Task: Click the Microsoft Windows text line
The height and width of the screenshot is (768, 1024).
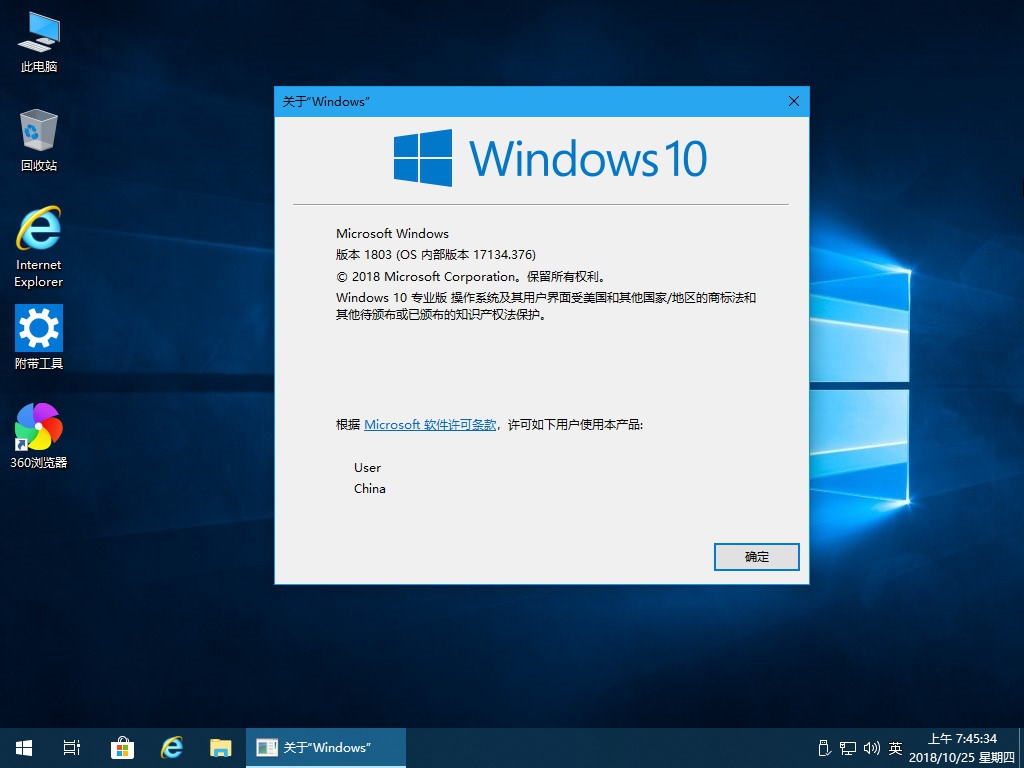Action: (392, 233)
